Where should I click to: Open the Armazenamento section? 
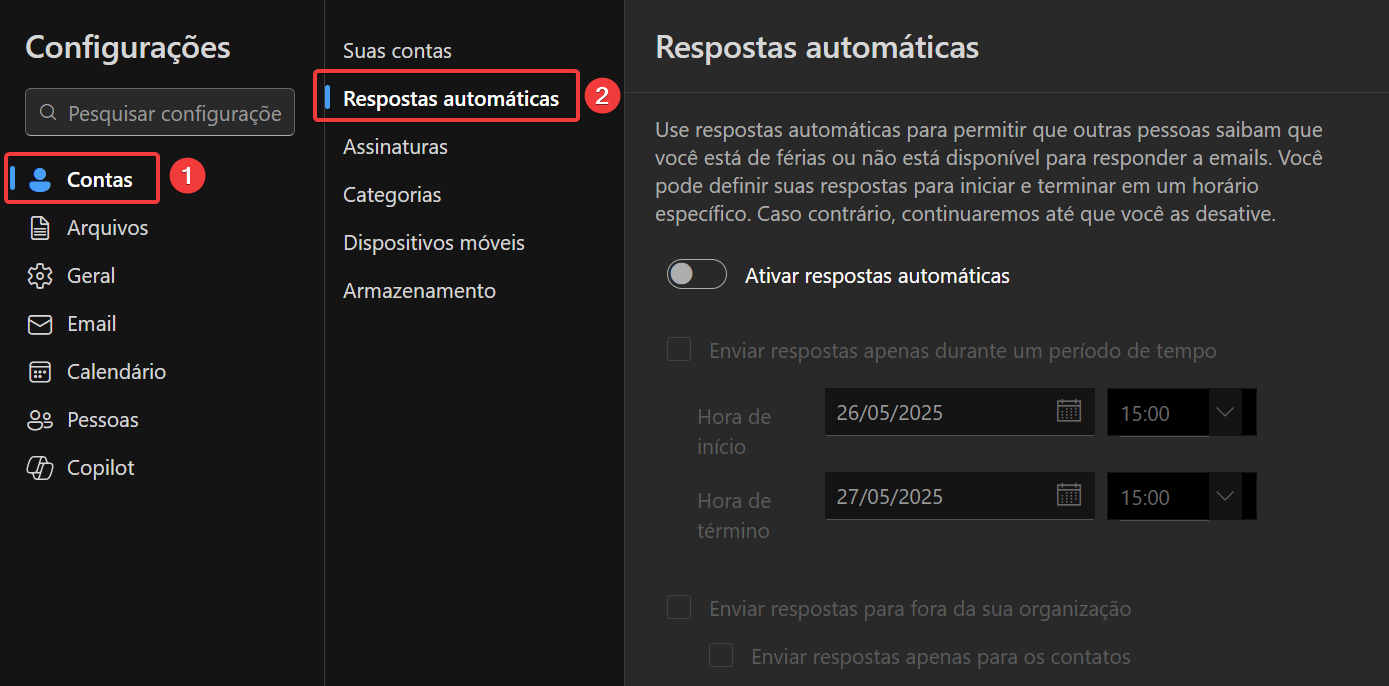[x=419, y=291]
